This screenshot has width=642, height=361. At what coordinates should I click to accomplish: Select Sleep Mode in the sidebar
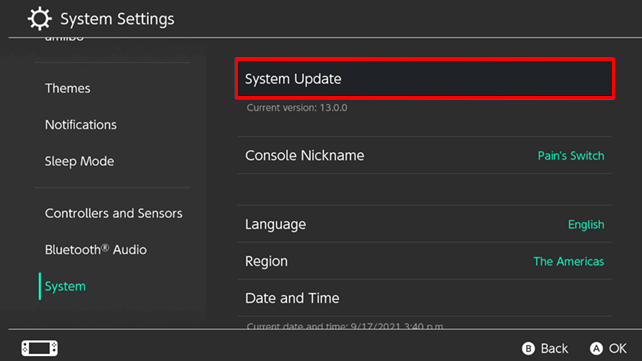click(x=79, y=161)
